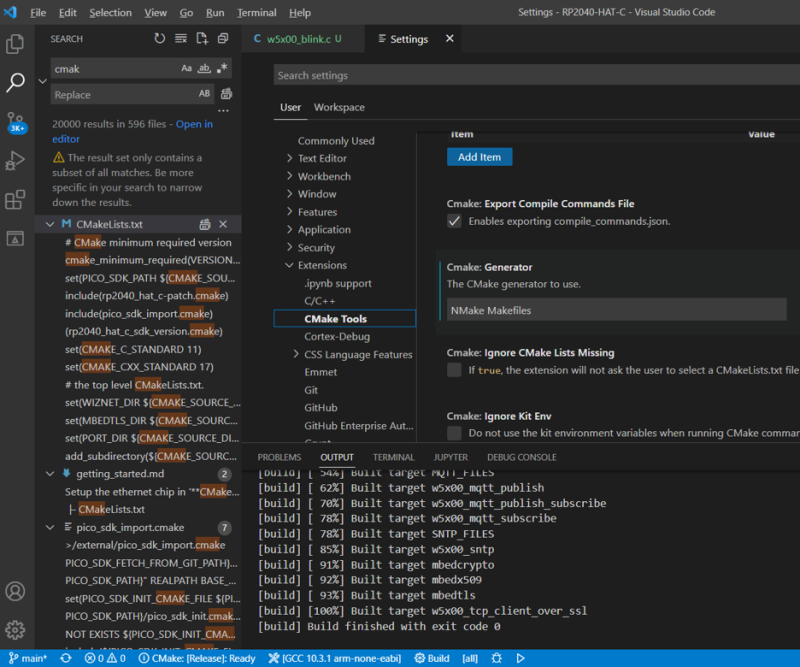800x667 pixels.
Task: Check Ignore CMake Lists Missing
Action: tap(454, 370)
